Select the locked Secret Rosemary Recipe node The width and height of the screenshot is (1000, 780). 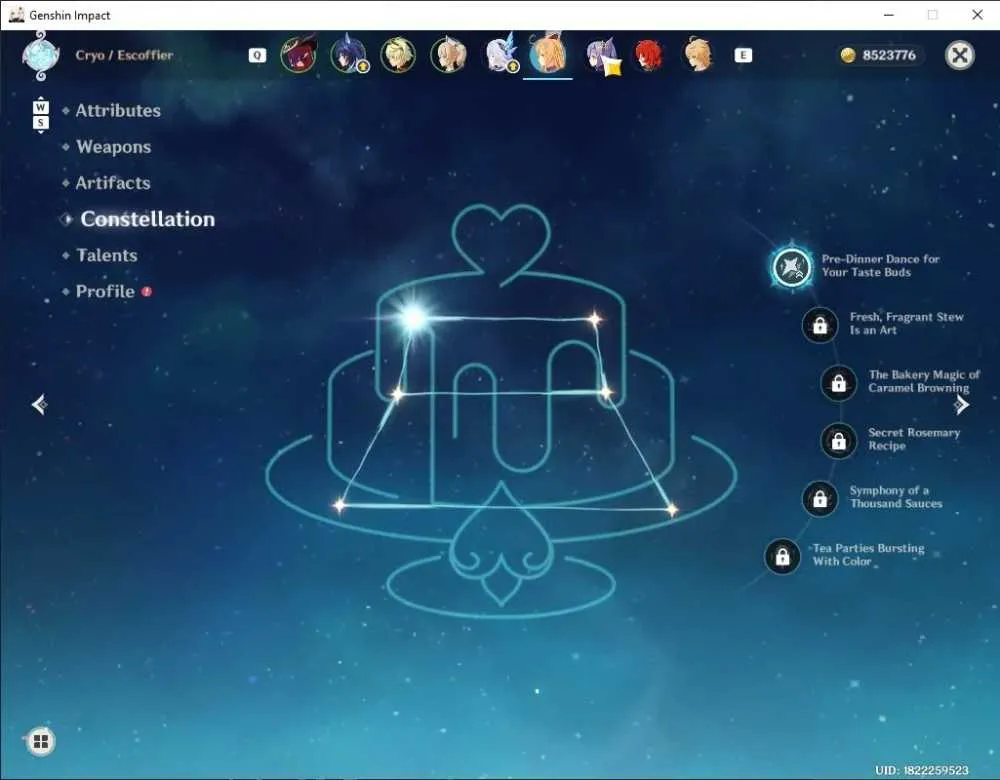839,440
